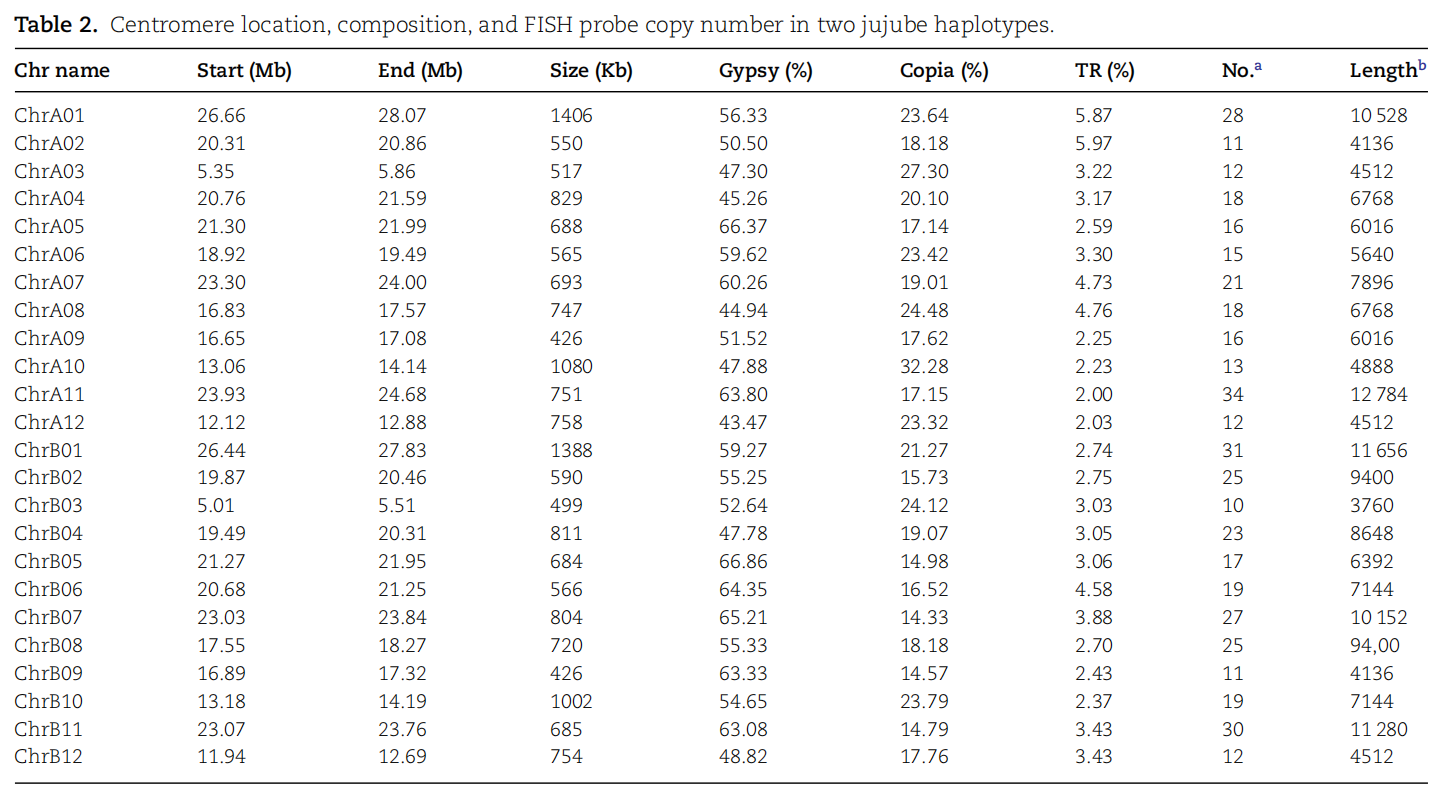Click the ChrB06 row label

tap(49, 589)
